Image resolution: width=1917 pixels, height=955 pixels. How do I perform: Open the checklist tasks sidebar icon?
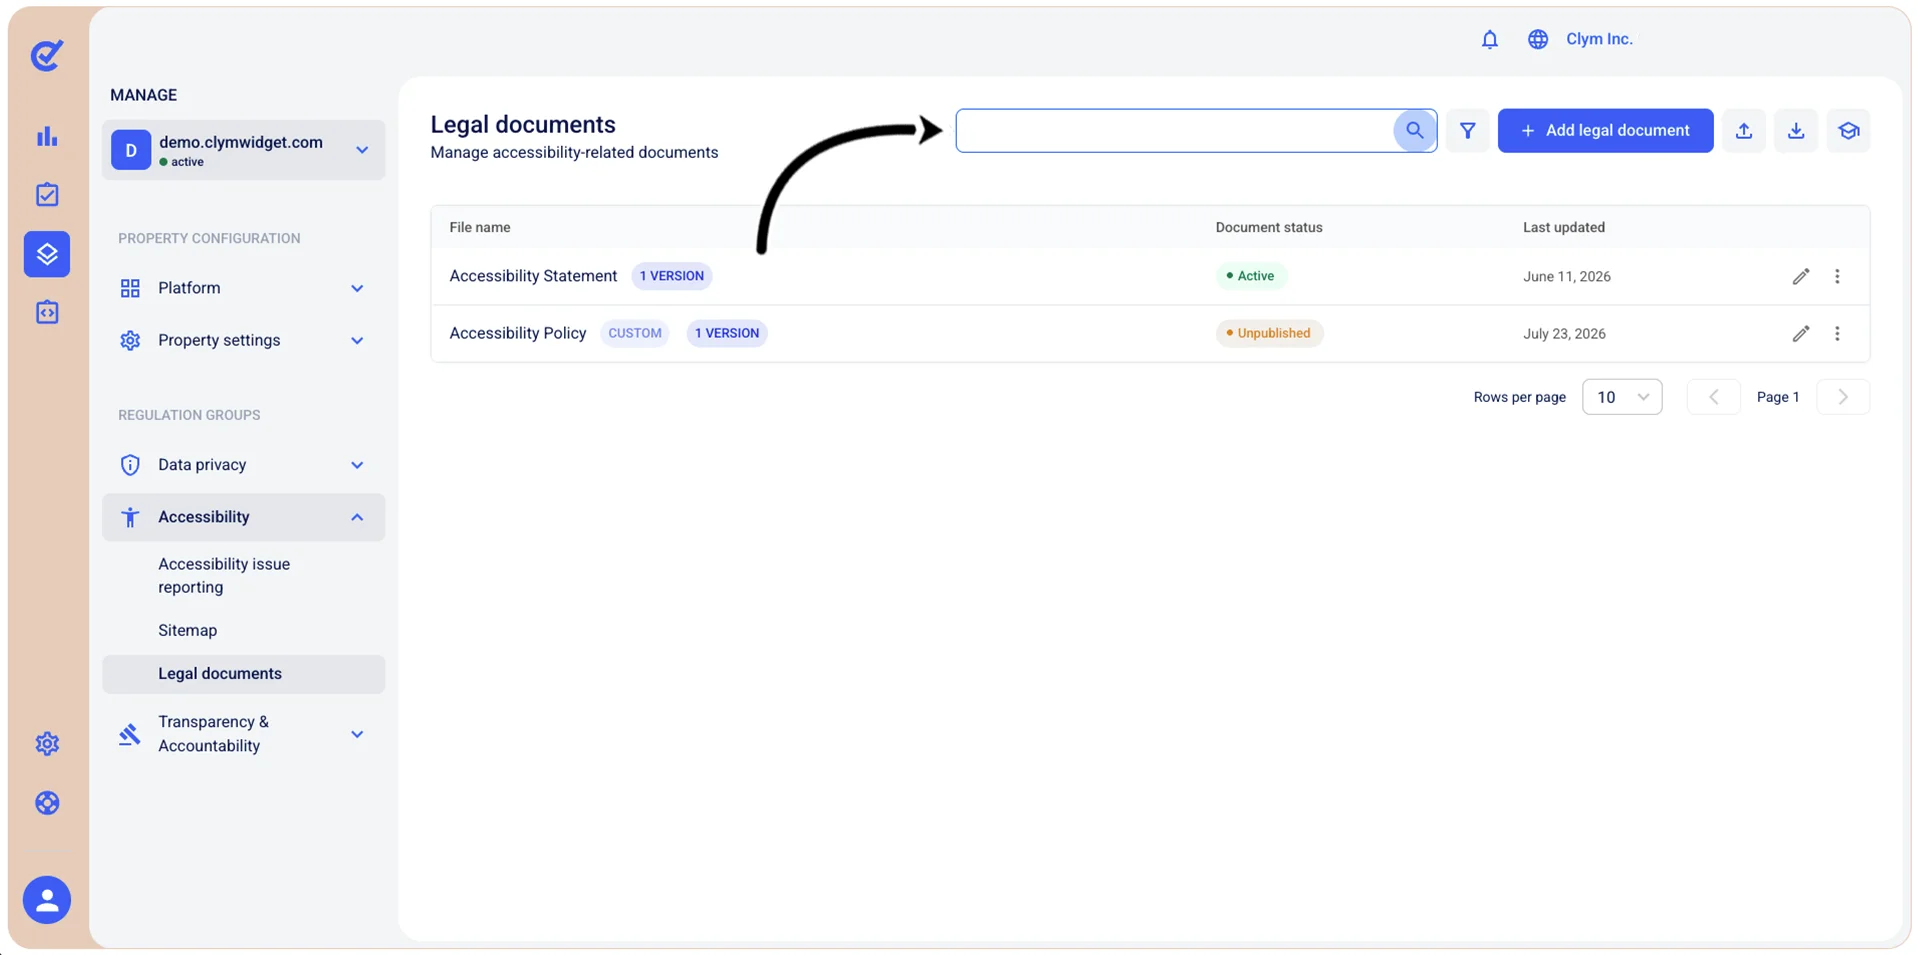click(x=47, y=195)
